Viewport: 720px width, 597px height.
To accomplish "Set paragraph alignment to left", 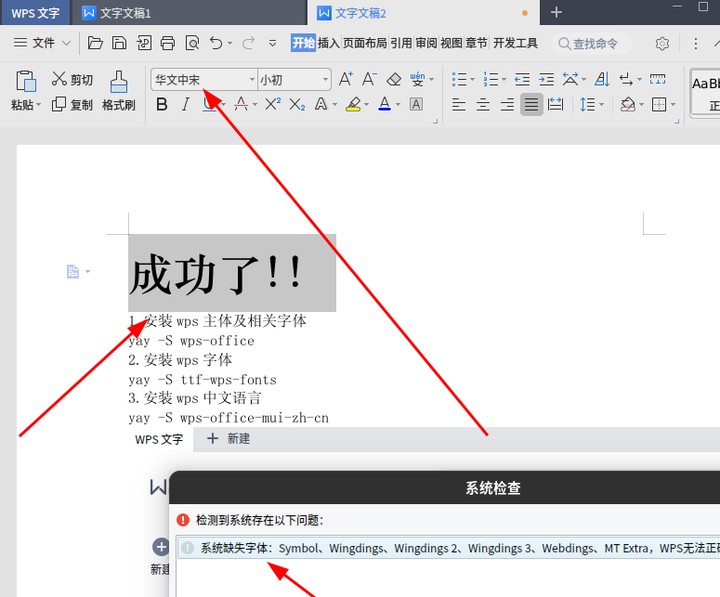I will (x=459, y=105).
